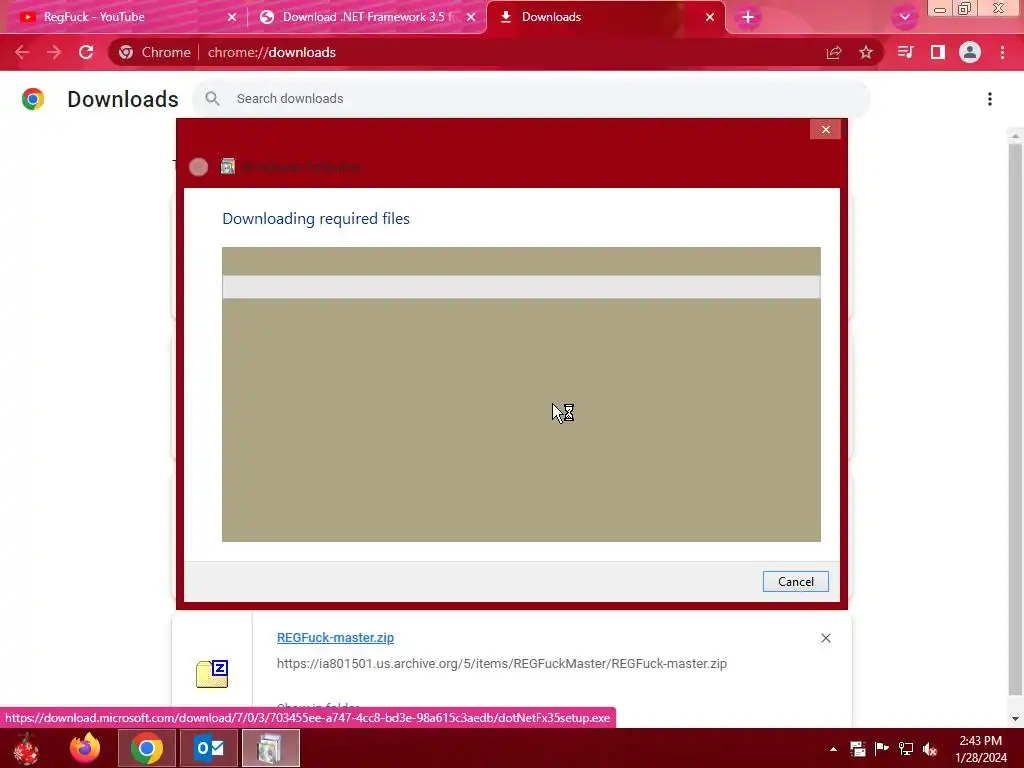Click the archive.org source URL text
The image size is (1024, 768).
[502, 664]
